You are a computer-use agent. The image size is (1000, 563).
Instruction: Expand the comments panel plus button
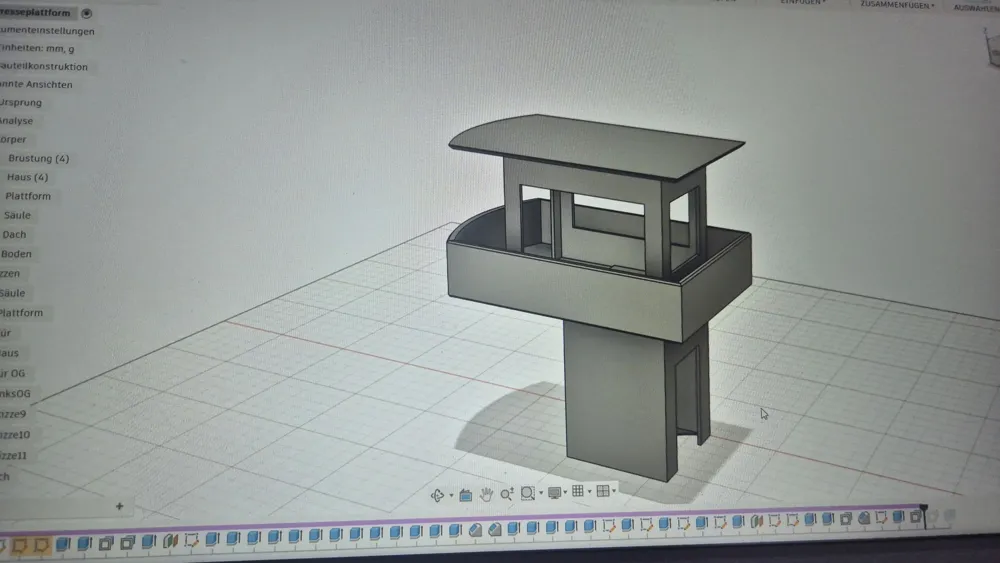point(119,506)
